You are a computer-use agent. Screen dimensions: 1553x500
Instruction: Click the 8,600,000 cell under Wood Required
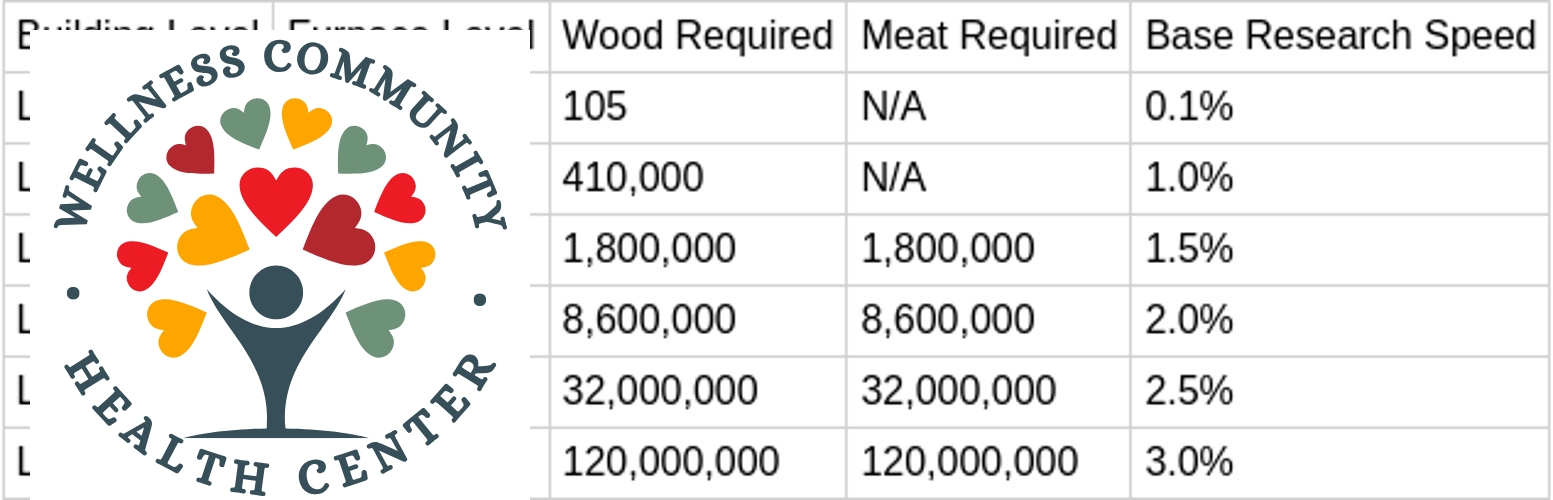tap(697, 320)
